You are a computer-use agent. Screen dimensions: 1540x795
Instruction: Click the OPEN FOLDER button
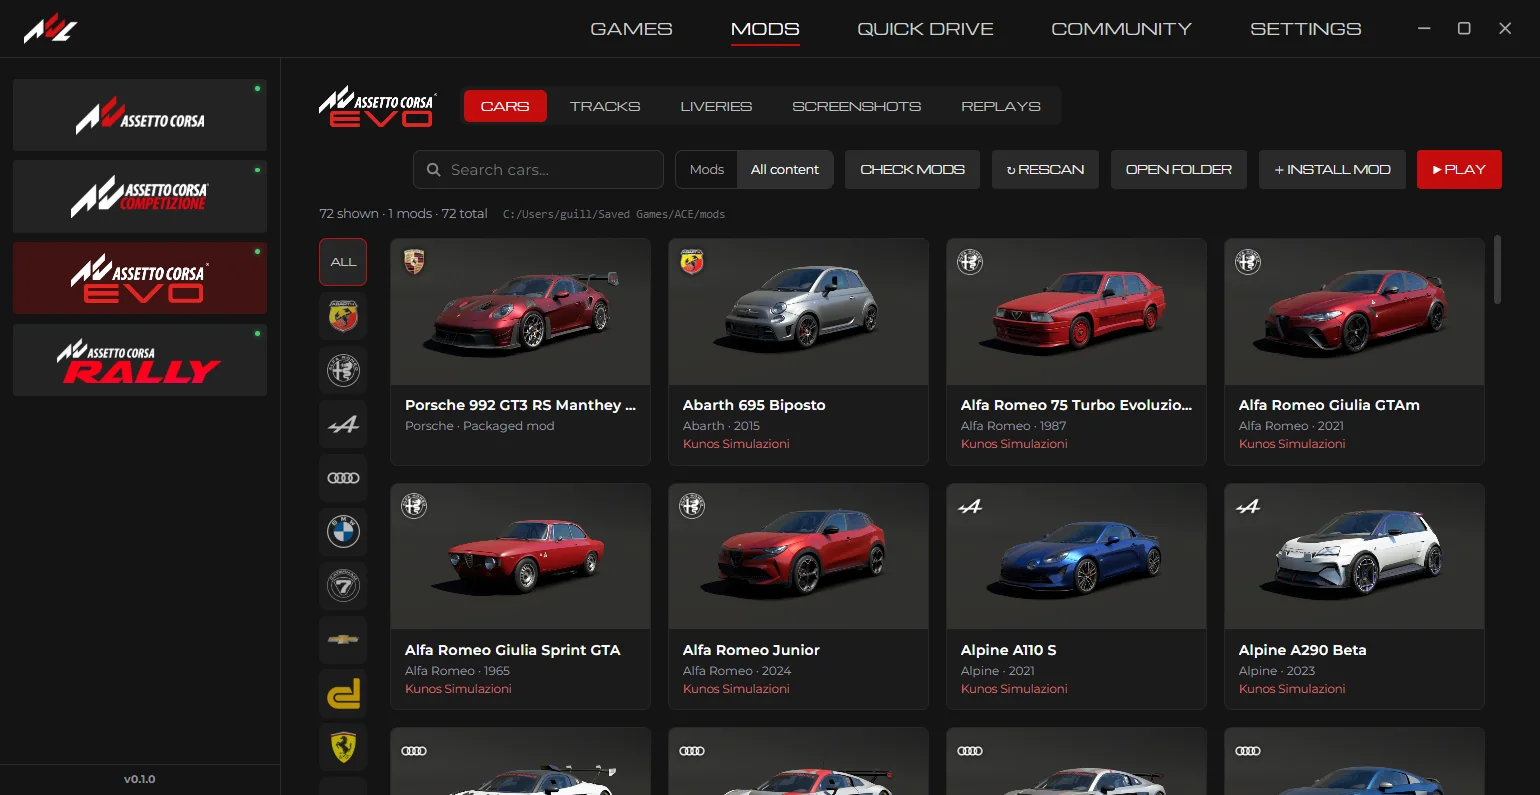click(x=1179, y=170)
